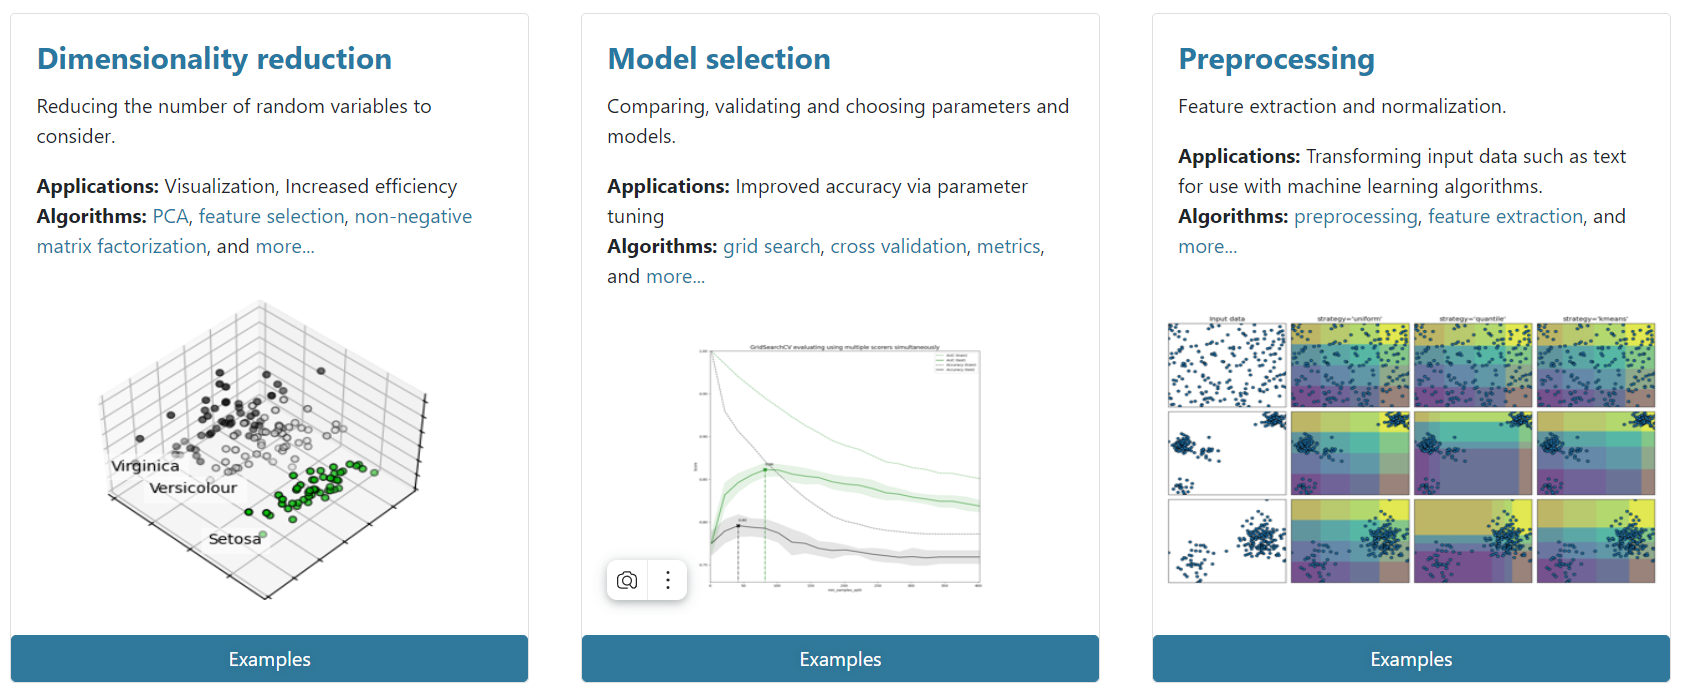Open Dimensionality reduction heading link

[214, 59]
